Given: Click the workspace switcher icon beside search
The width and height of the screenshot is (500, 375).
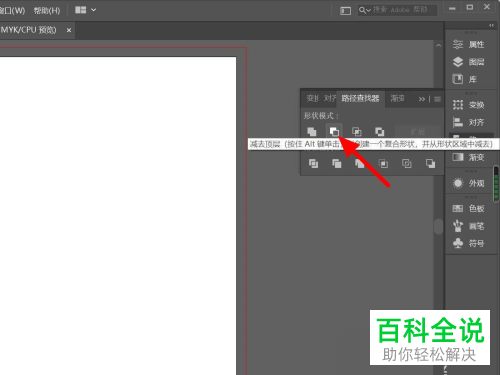Looking at the screenshot, I should tap(345, 11).
